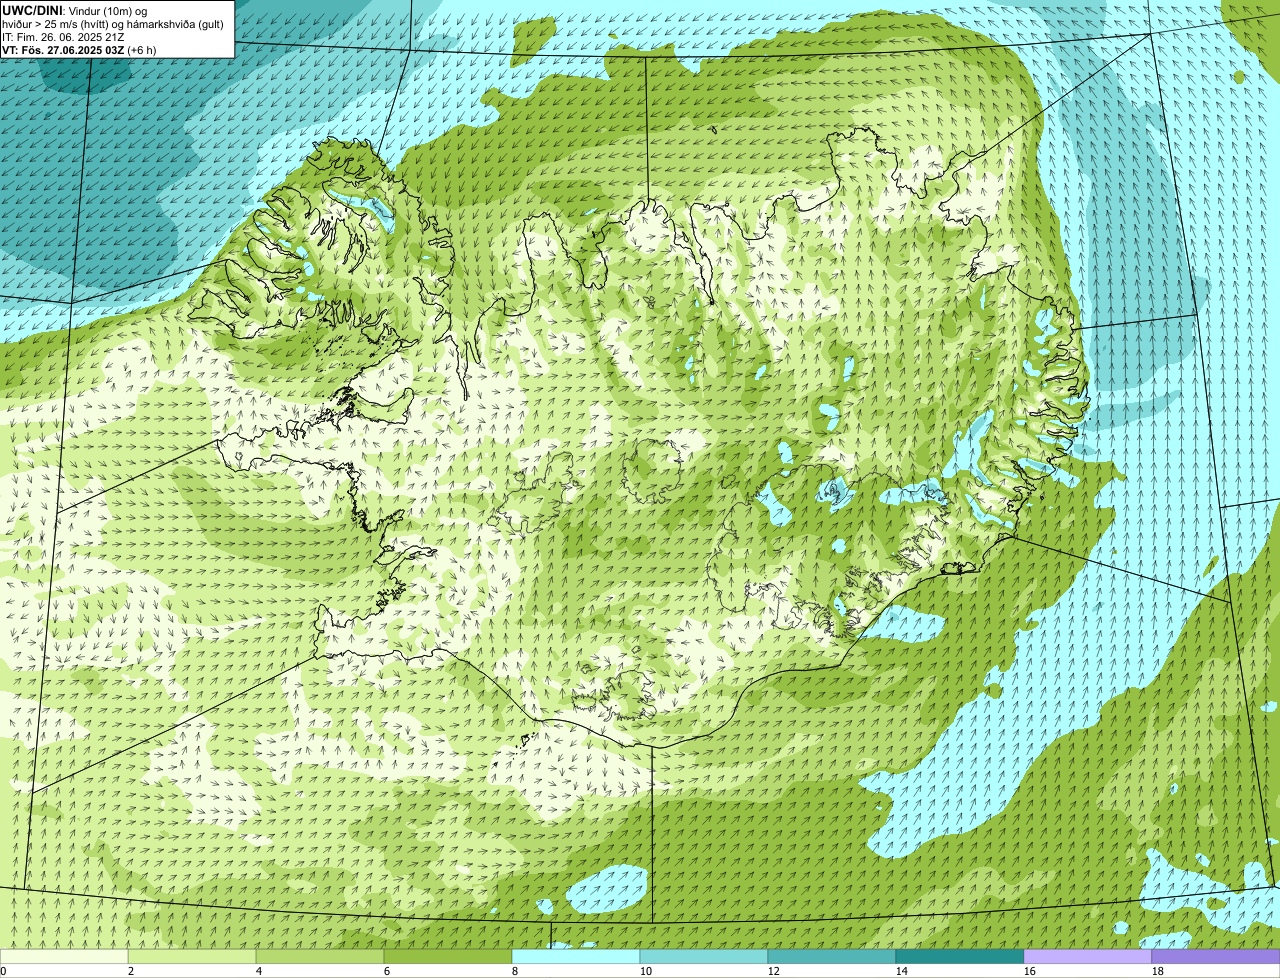
Task: Click the title text "UWC/DINI: Vindur (10m) og"
Action: [x=75, y=10]
